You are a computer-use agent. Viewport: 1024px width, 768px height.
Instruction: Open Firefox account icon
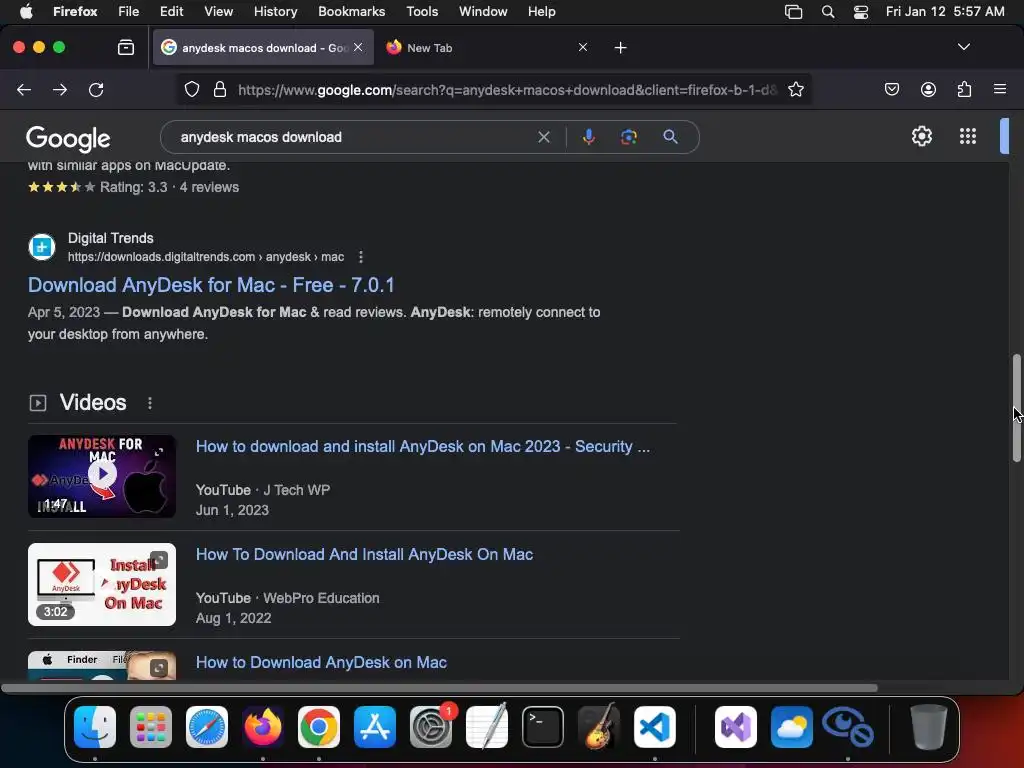click(928, 89)
